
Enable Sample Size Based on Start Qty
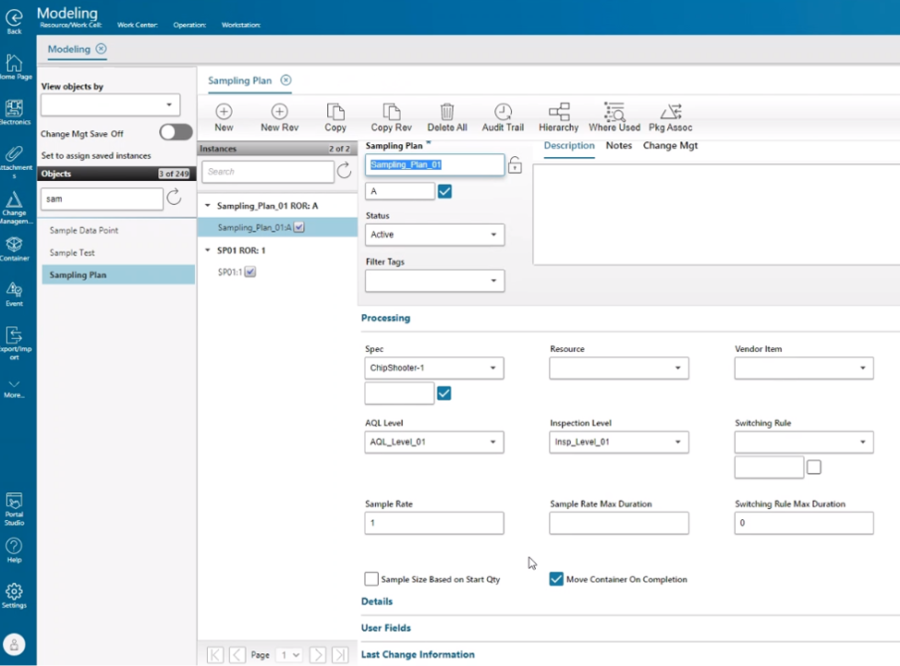[372, 579]
